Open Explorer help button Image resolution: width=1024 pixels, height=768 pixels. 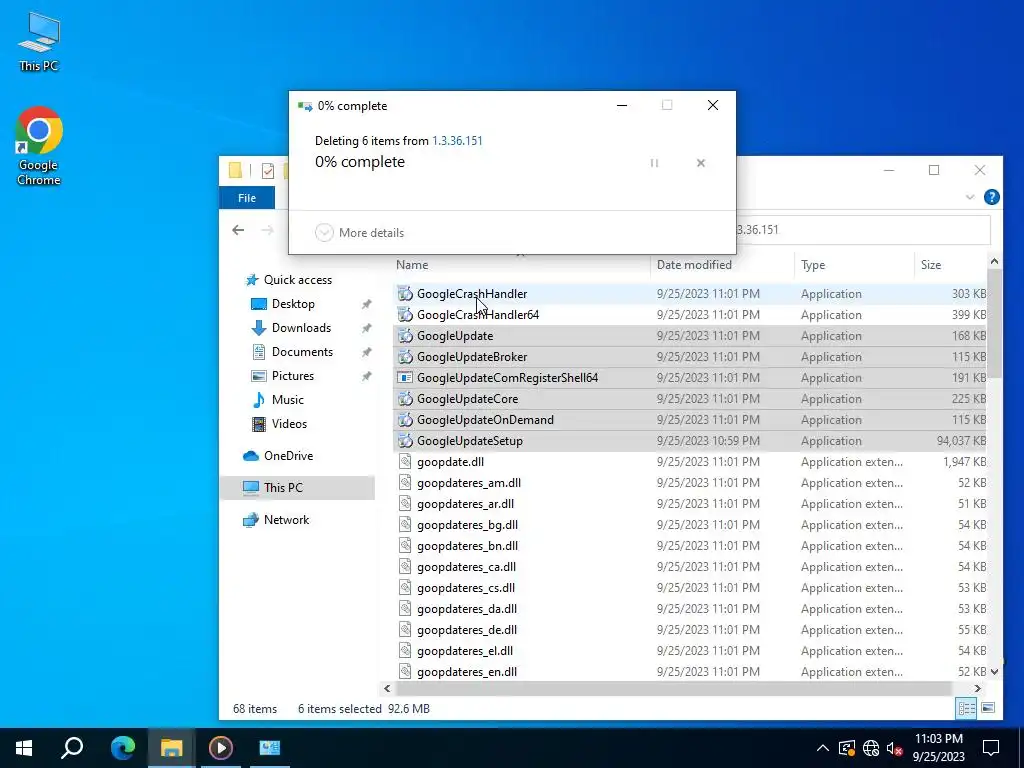(991, 197)
